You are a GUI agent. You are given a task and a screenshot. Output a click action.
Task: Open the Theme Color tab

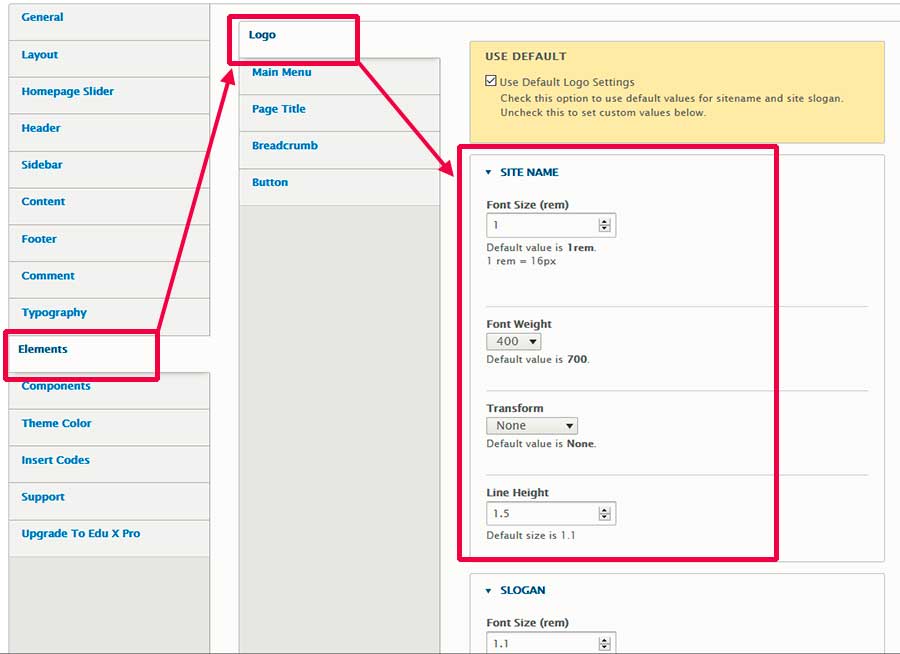point(56,424)
